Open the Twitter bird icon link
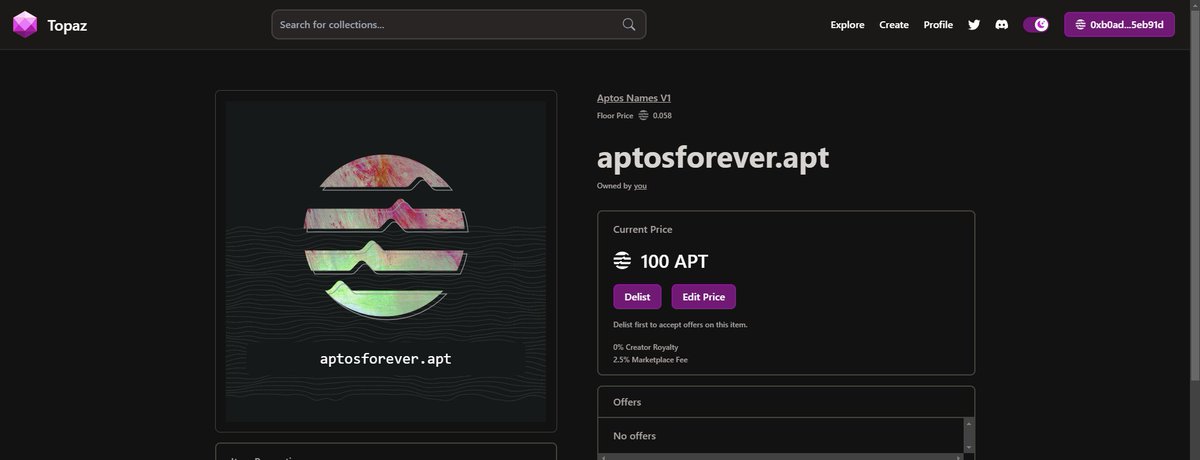This screenshot has width=1200, height=460. [974, 25]
